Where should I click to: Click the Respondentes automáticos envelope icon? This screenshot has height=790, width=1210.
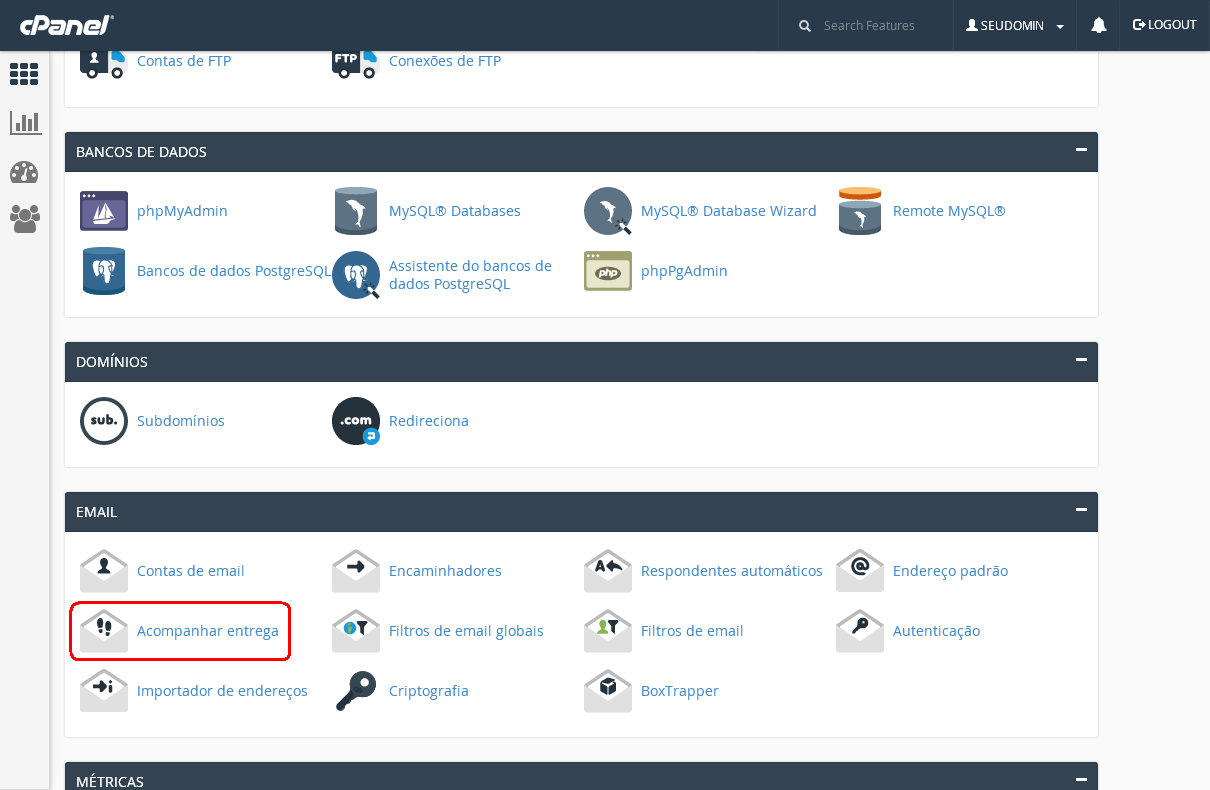pos(608,571)
